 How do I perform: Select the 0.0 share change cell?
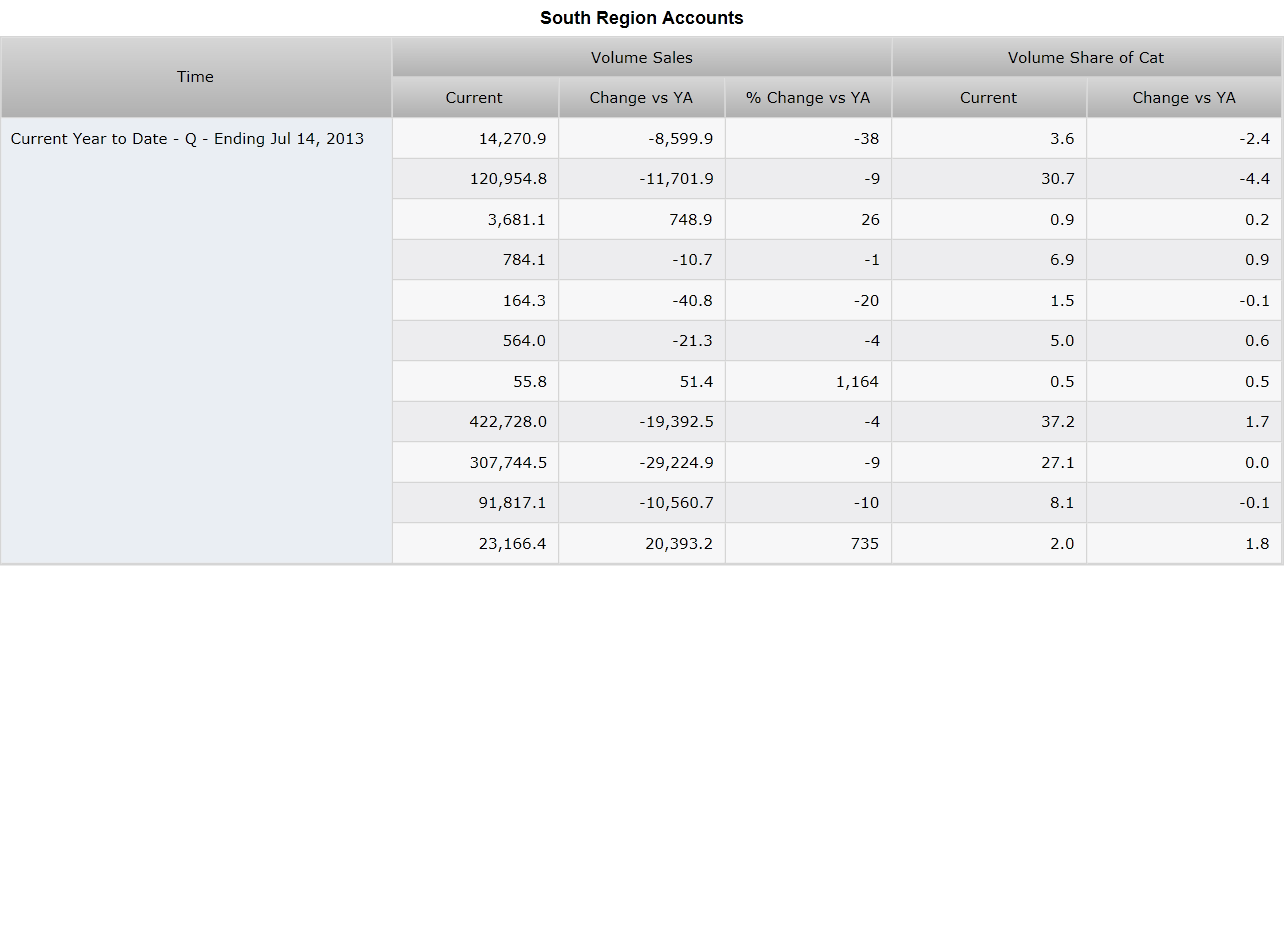1184,463
